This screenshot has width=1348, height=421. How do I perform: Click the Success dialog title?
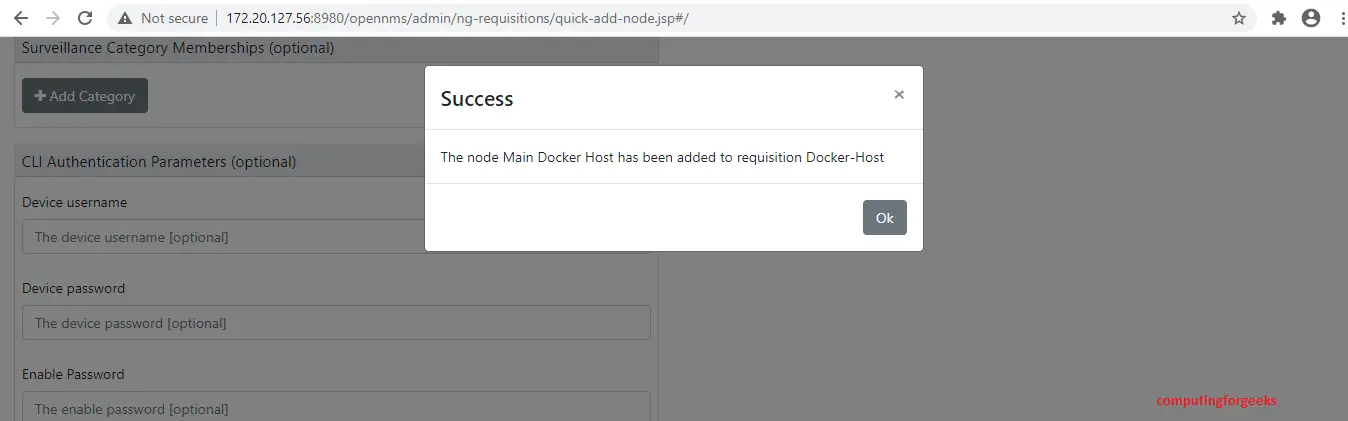click(477, 99)
